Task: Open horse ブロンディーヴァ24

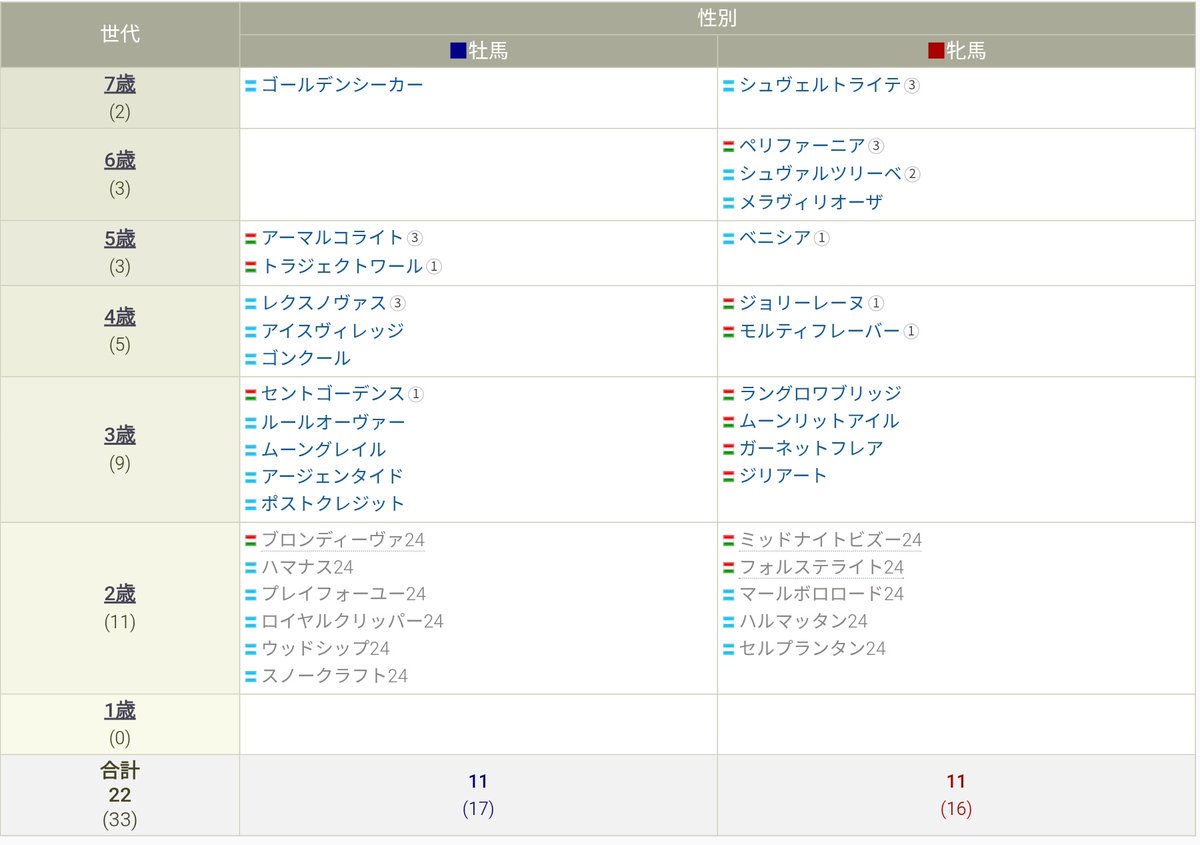Action: point(343,540)
